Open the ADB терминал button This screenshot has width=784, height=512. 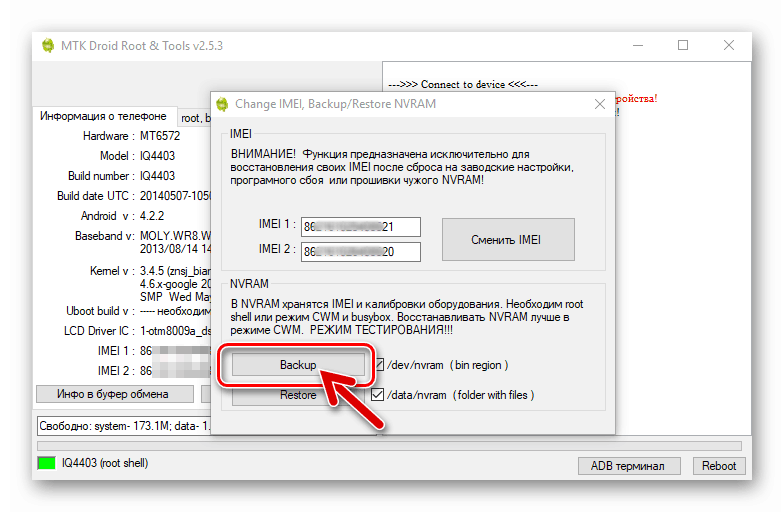tap(628, 466)
